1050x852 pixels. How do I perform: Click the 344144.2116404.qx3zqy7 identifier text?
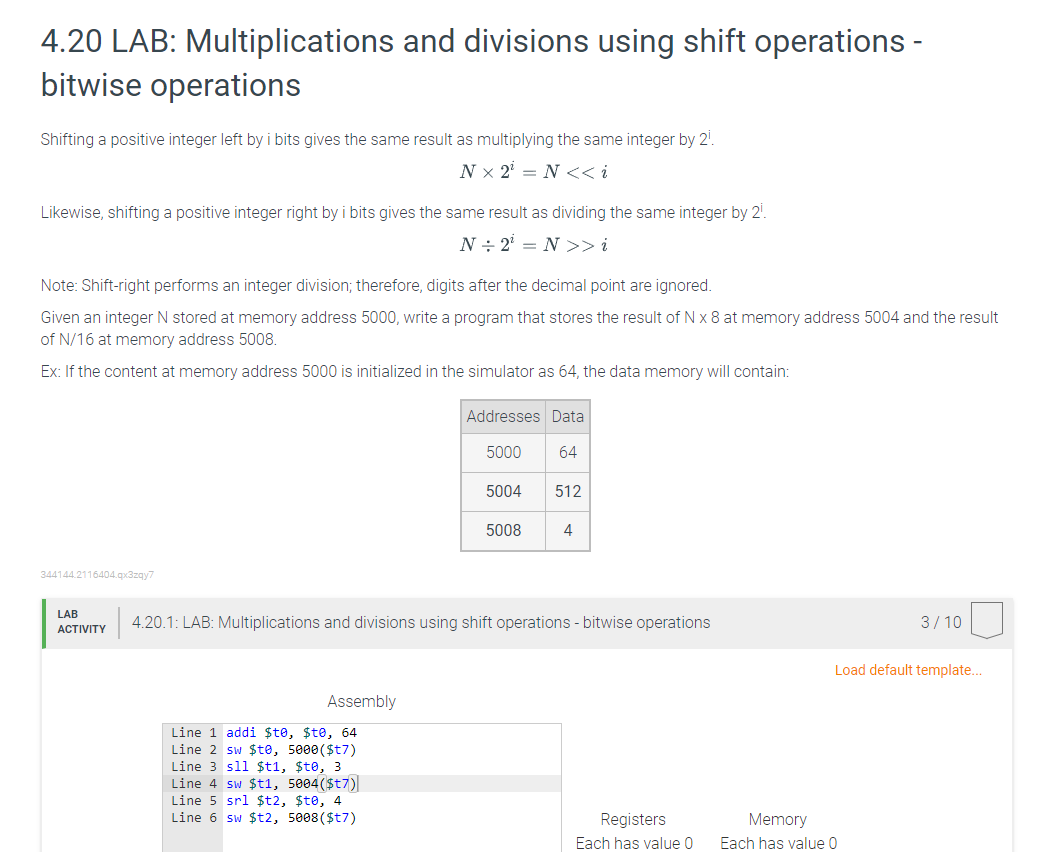(x=98, y=574)
